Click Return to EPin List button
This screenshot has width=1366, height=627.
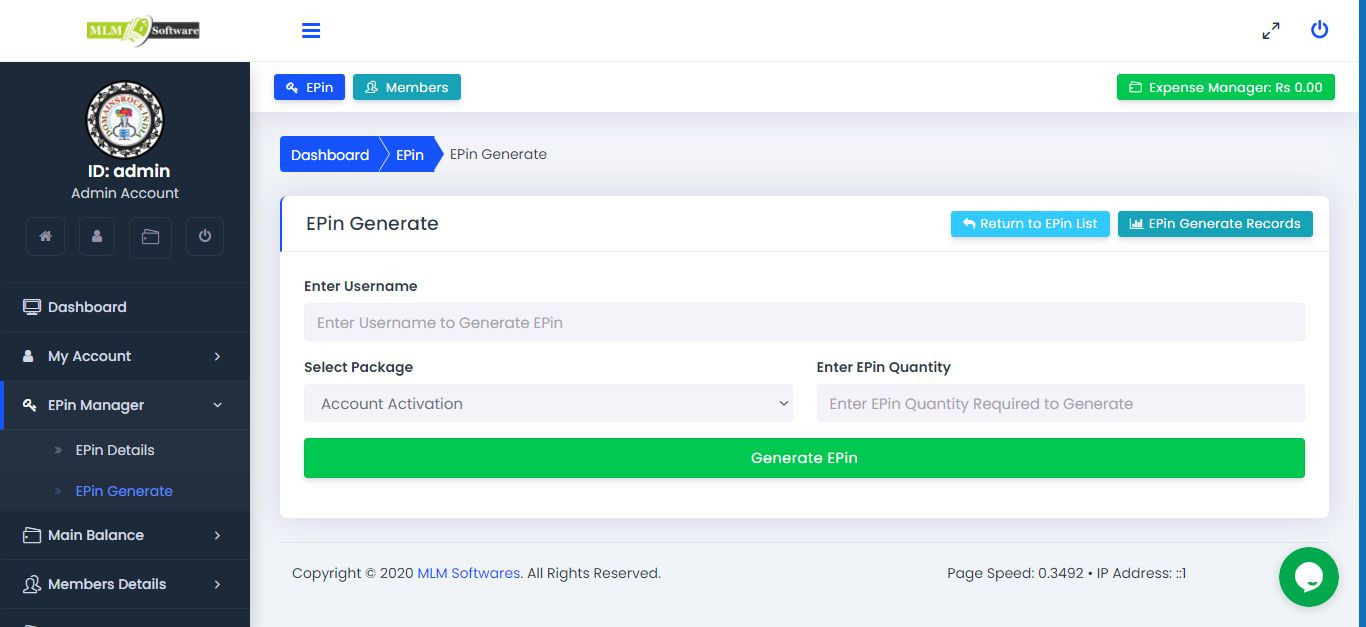click(1030, 224)
